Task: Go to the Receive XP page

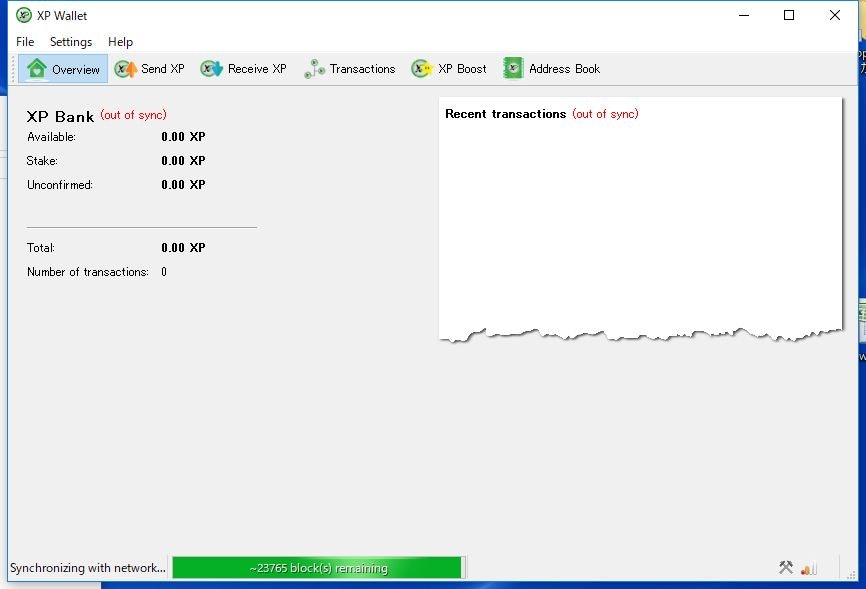Action: coord(244,69)
